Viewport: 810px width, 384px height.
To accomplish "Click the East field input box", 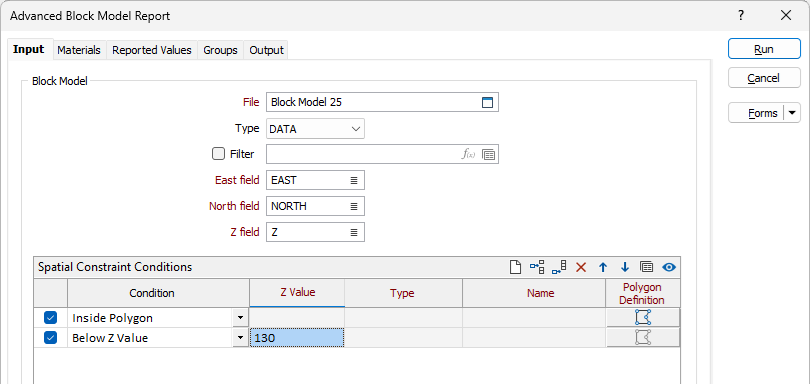I will point(315,180).
